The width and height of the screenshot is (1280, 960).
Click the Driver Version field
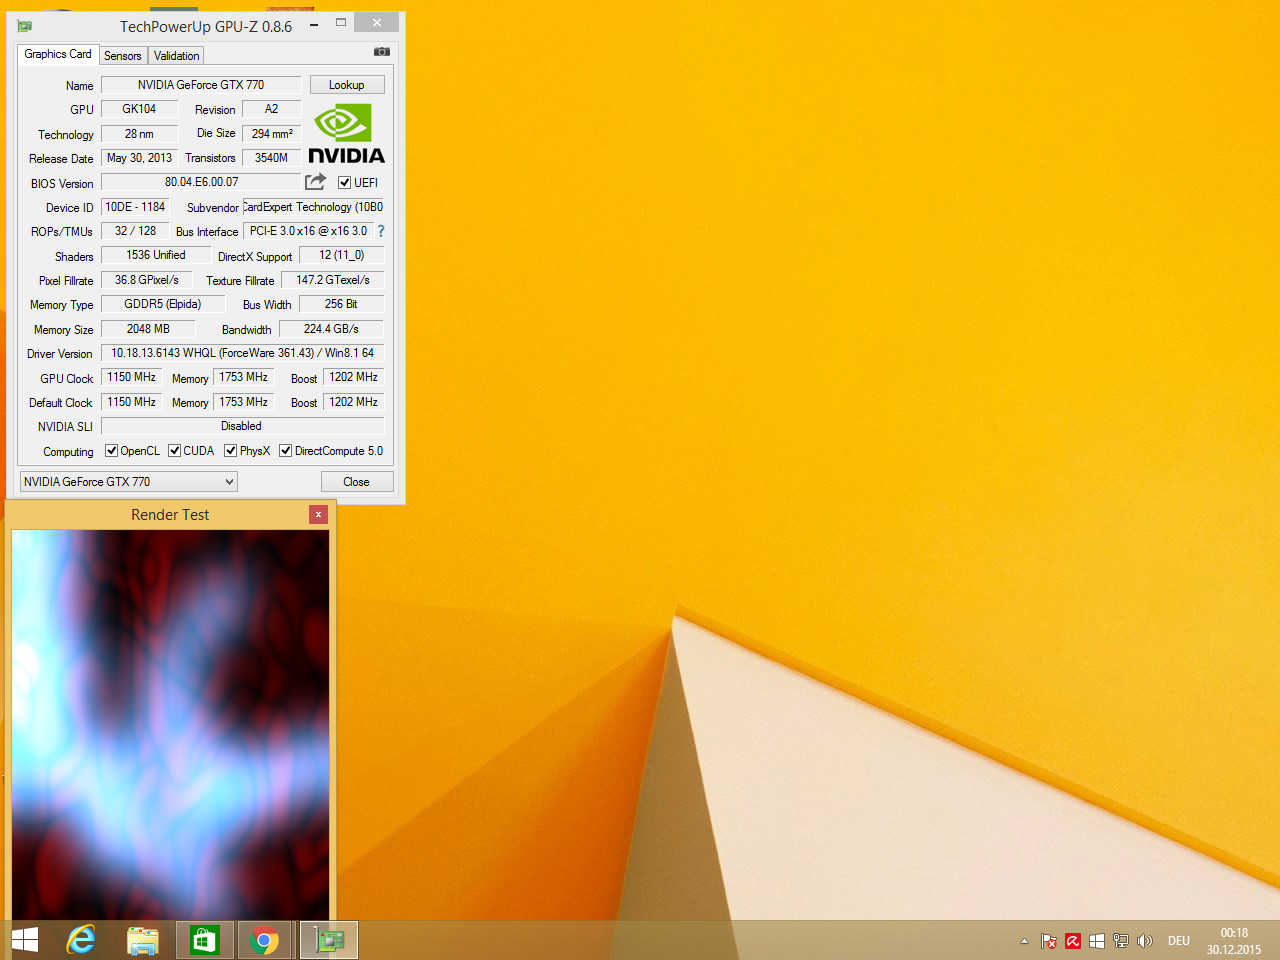click(243, 353)
